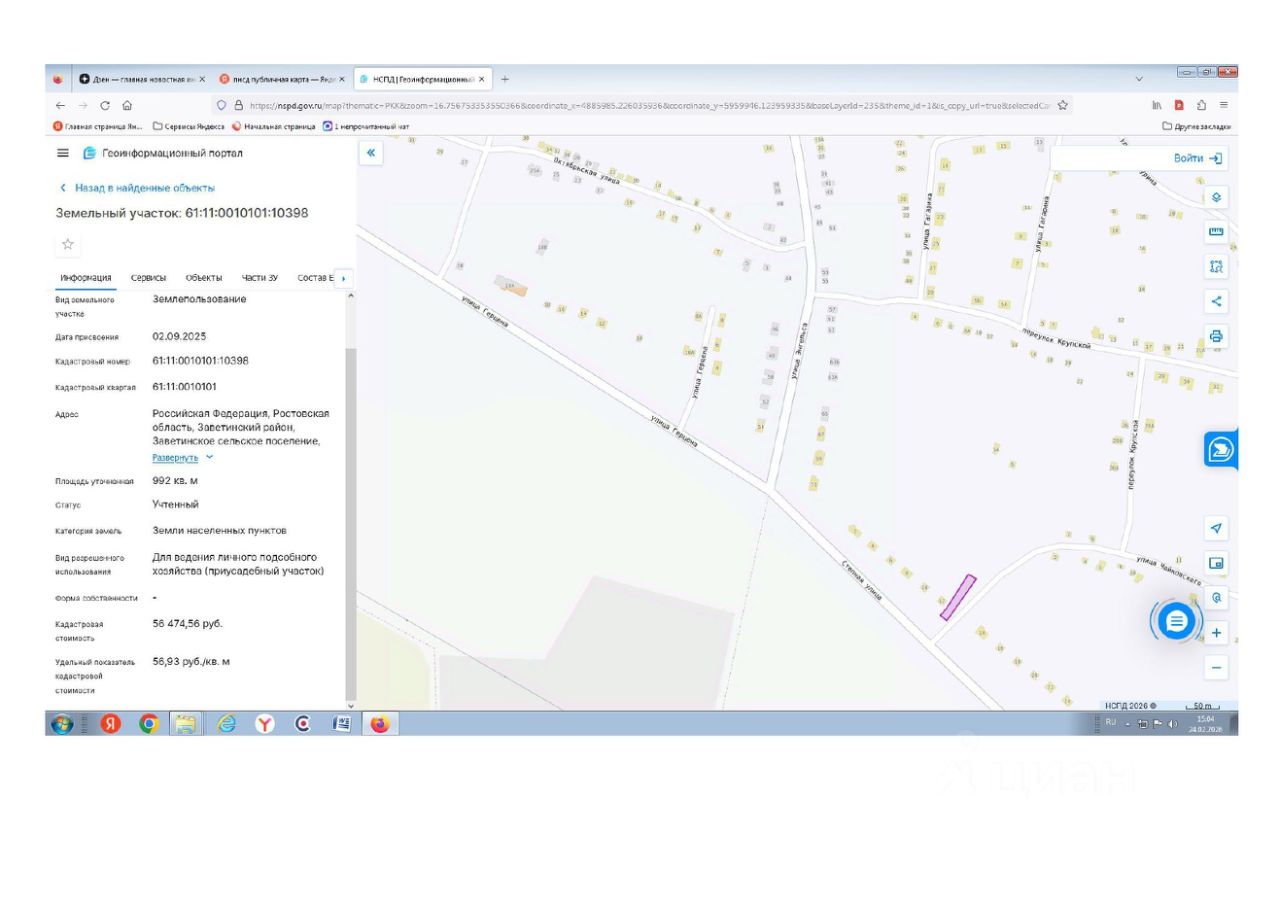1280x904 pixels.
Task: Open Yandex from the taskbar
Action: tap(109, 724)
